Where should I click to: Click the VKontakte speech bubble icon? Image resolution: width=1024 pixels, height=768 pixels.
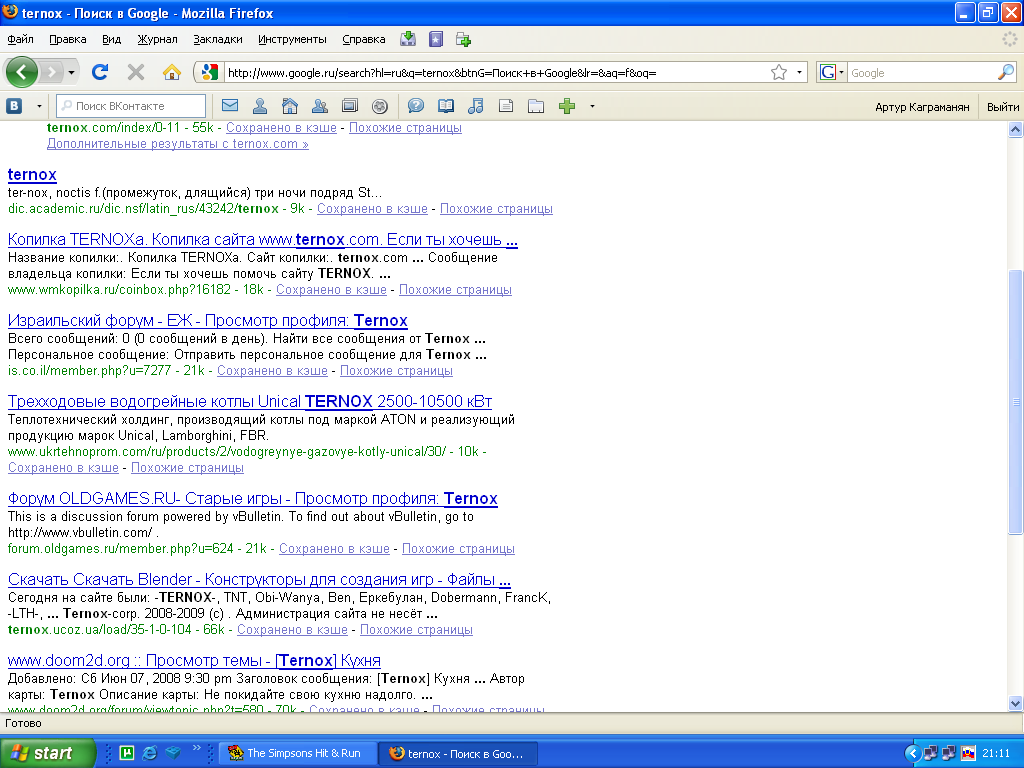[415, 106]
